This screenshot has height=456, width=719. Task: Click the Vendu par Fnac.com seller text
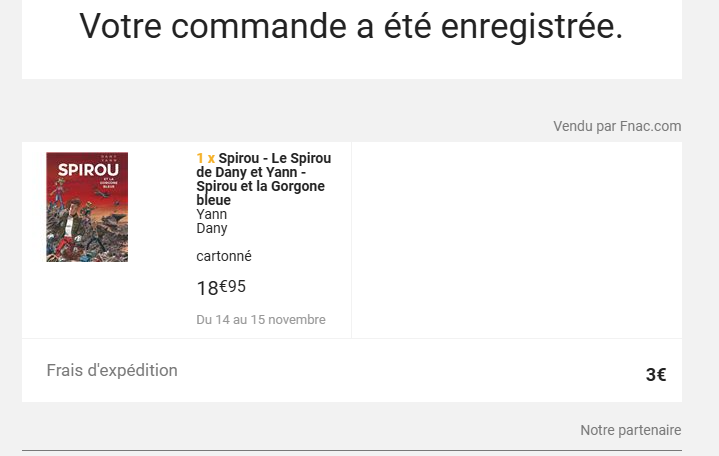tap(617, 126)
